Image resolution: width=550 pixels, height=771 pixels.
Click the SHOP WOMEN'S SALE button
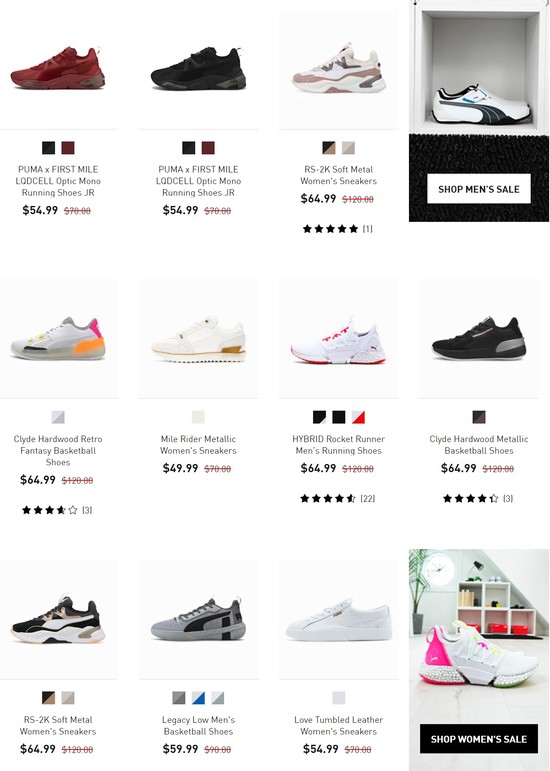479,739
